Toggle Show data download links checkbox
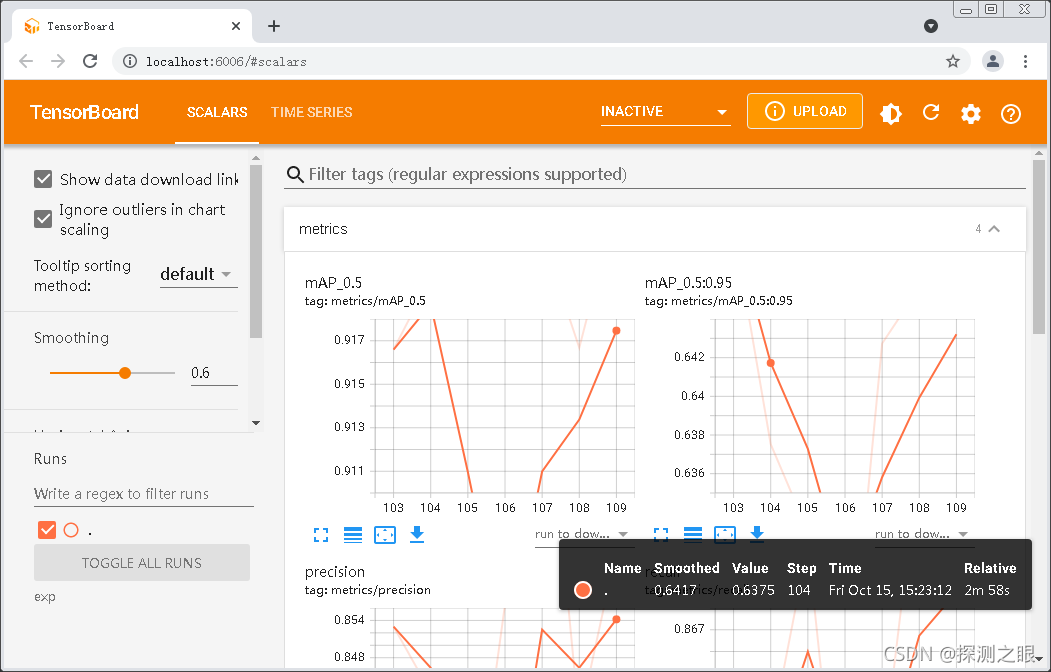This screenshot has width=1051, height=672. [x=43, y=179]
